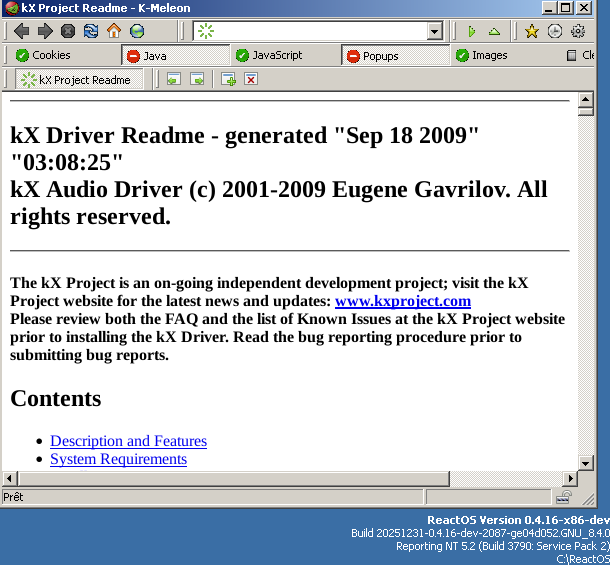Viewport: 610px width, 565px height.
Task: Go to the Home page
Action: pyautogui.click(x=114, y=31)
